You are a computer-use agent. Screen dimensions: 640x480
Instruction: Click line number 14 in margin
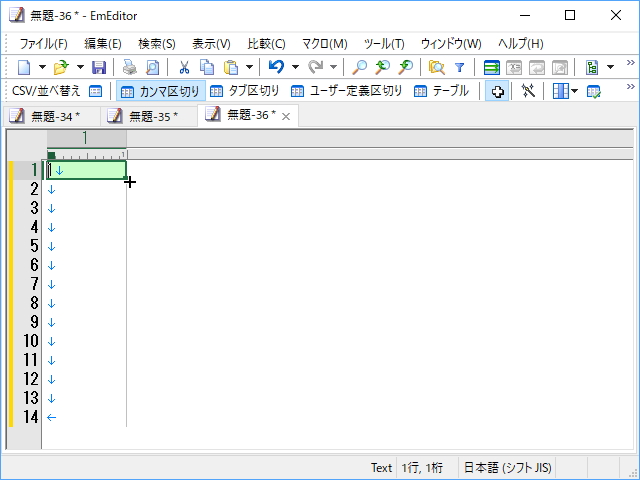(x=31, y=417)
